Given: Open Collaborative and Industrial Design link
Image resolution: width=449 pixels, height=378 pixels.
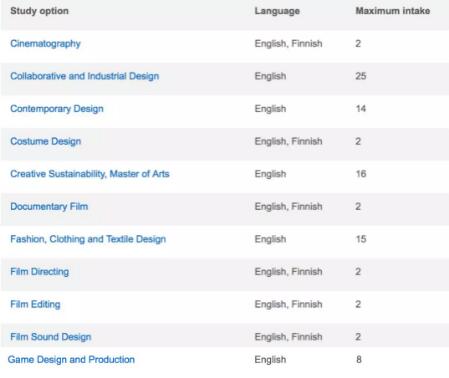Looking at the screenshot, I should click(84, 76).
